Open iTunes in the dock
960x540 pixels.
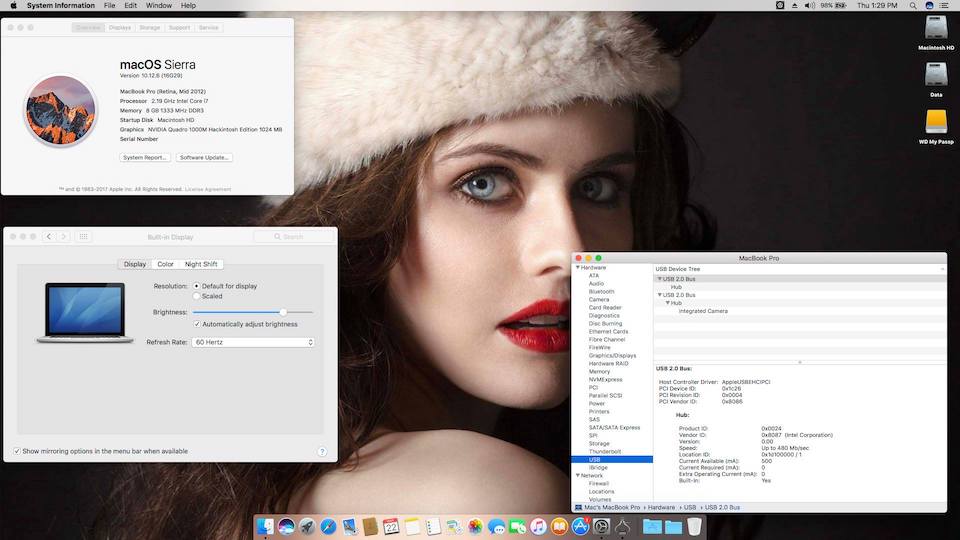[539, 526]
